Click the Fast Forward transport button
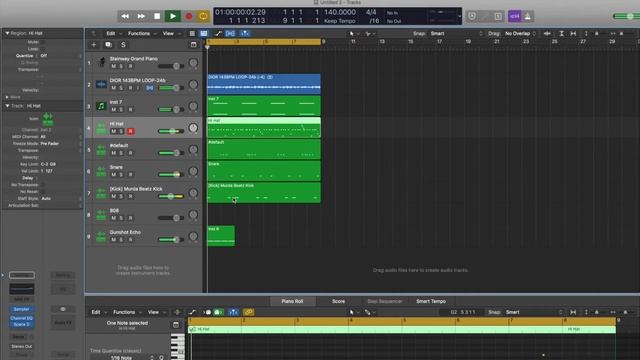640x360 pixels. [x=141, y=16]
